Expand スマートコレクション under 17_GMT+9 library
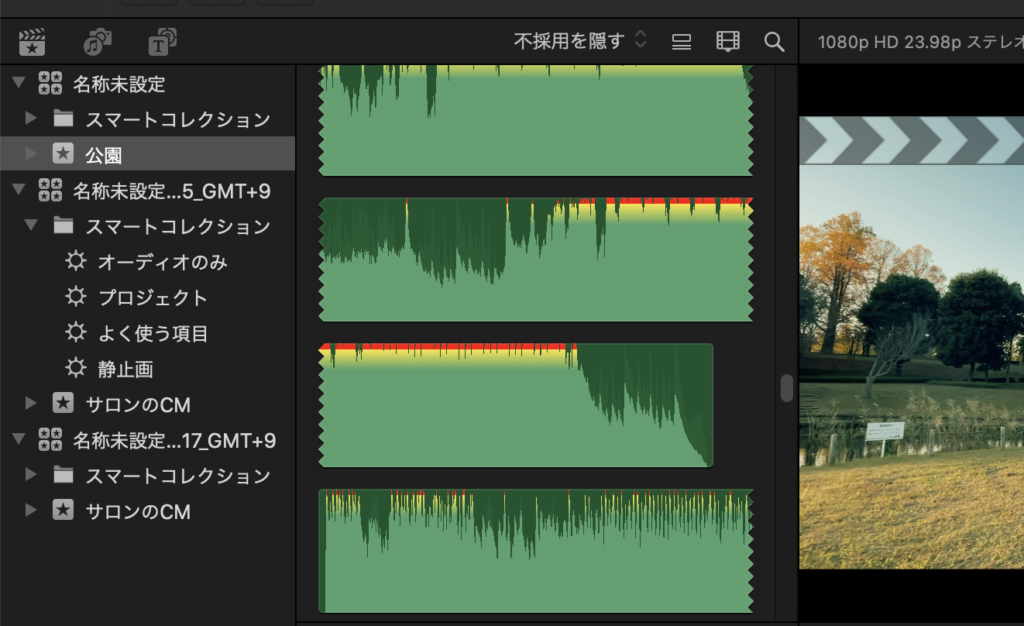 (x=30, y=475)
